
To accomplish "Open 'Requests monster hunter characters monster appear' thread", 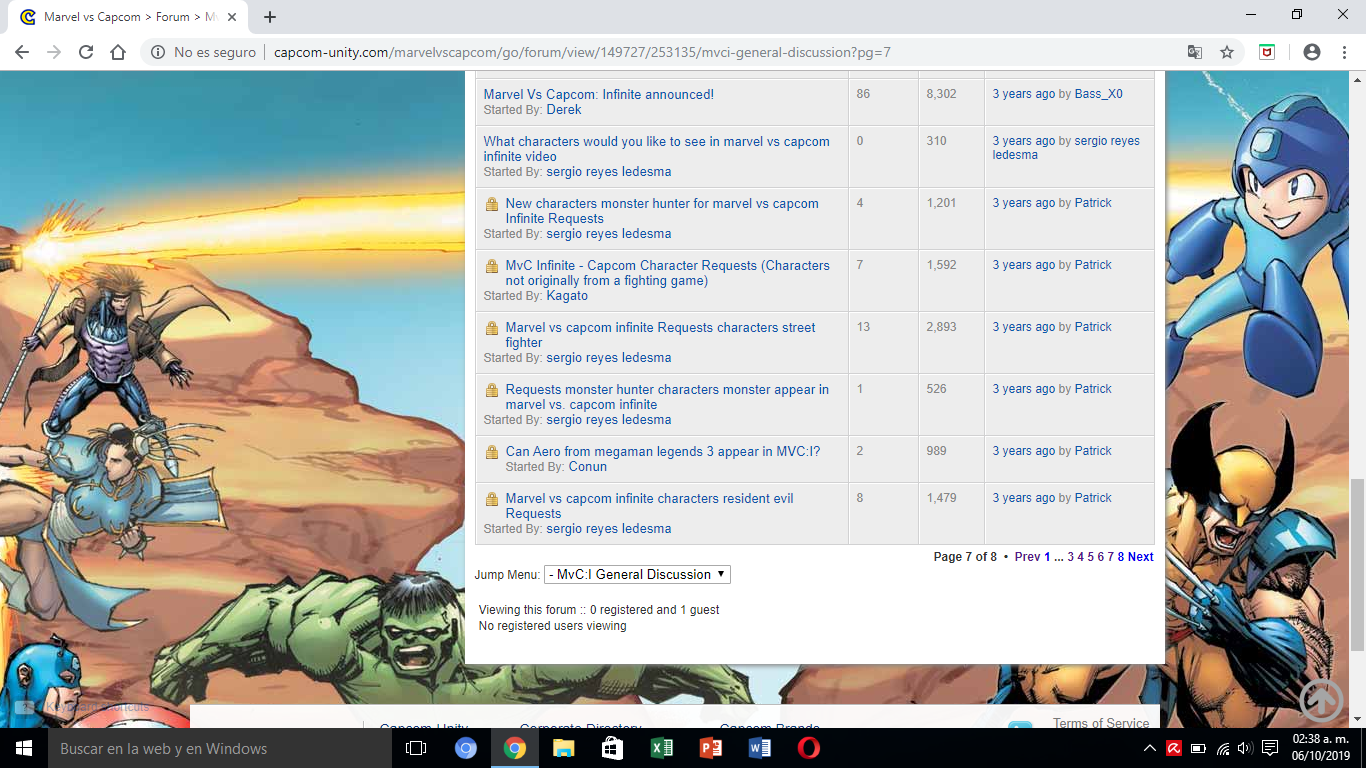I will [x=667, y=397].
